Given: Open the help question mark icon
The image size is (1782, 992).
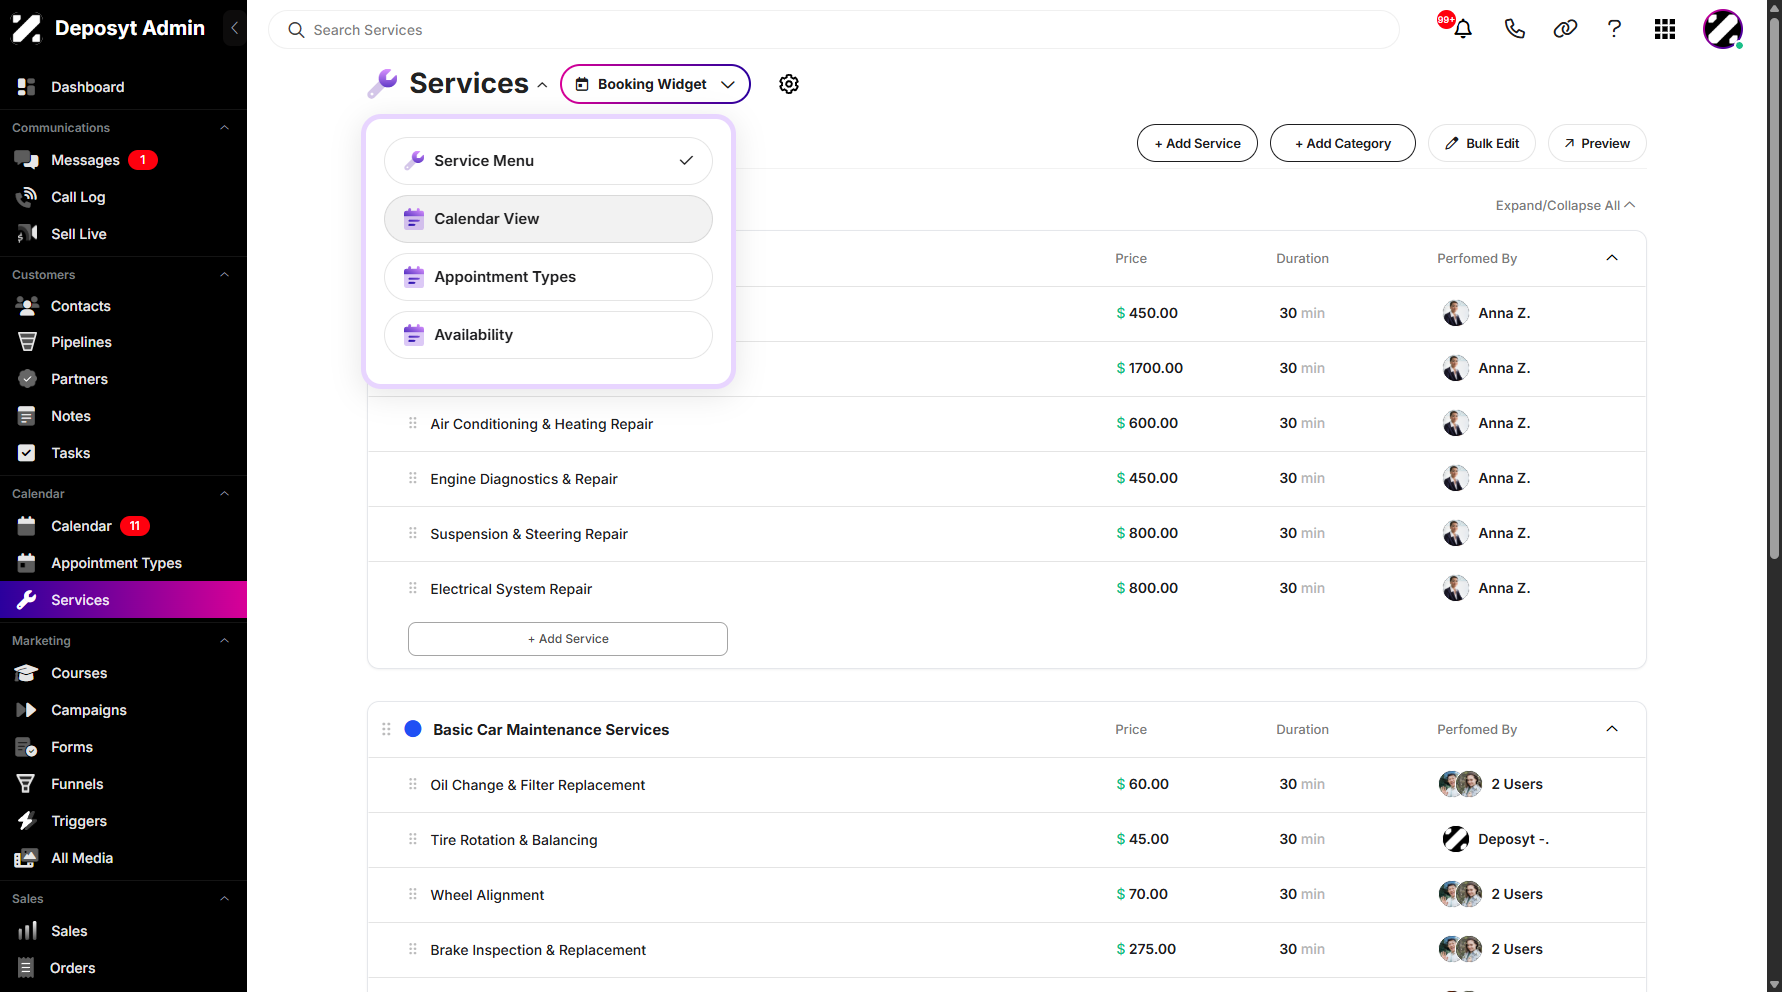Looking at the screenshot, I should (x=1614, y=29).
